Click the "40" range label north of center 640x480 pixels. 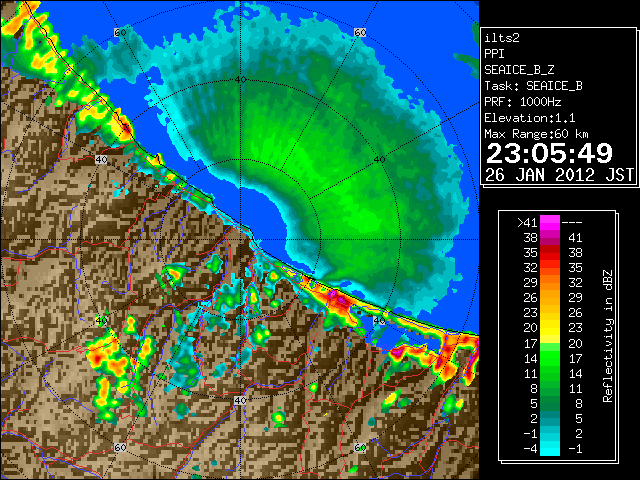240,80
